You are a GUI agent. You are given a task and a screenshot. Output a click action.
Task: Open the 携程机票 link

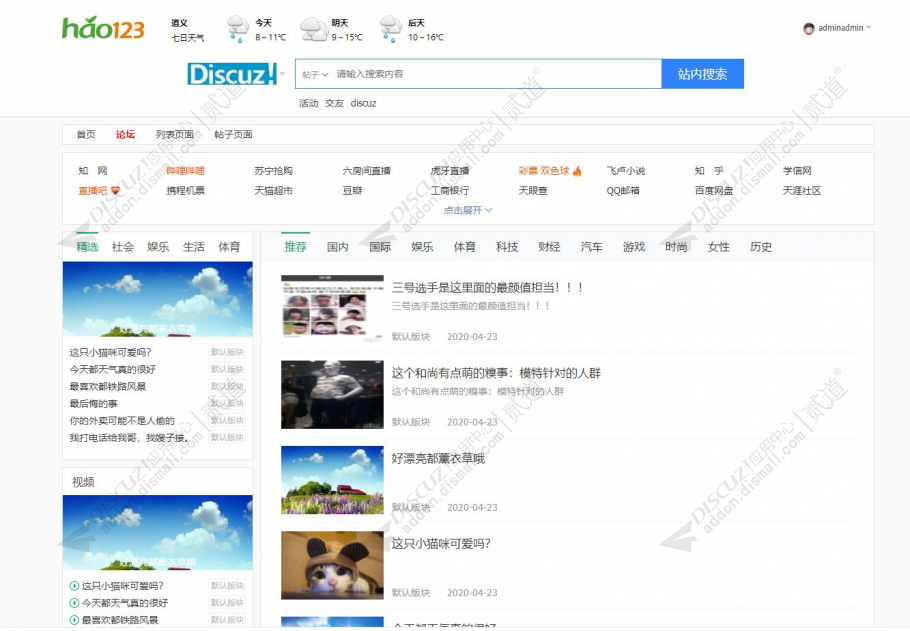click(186, 190)
